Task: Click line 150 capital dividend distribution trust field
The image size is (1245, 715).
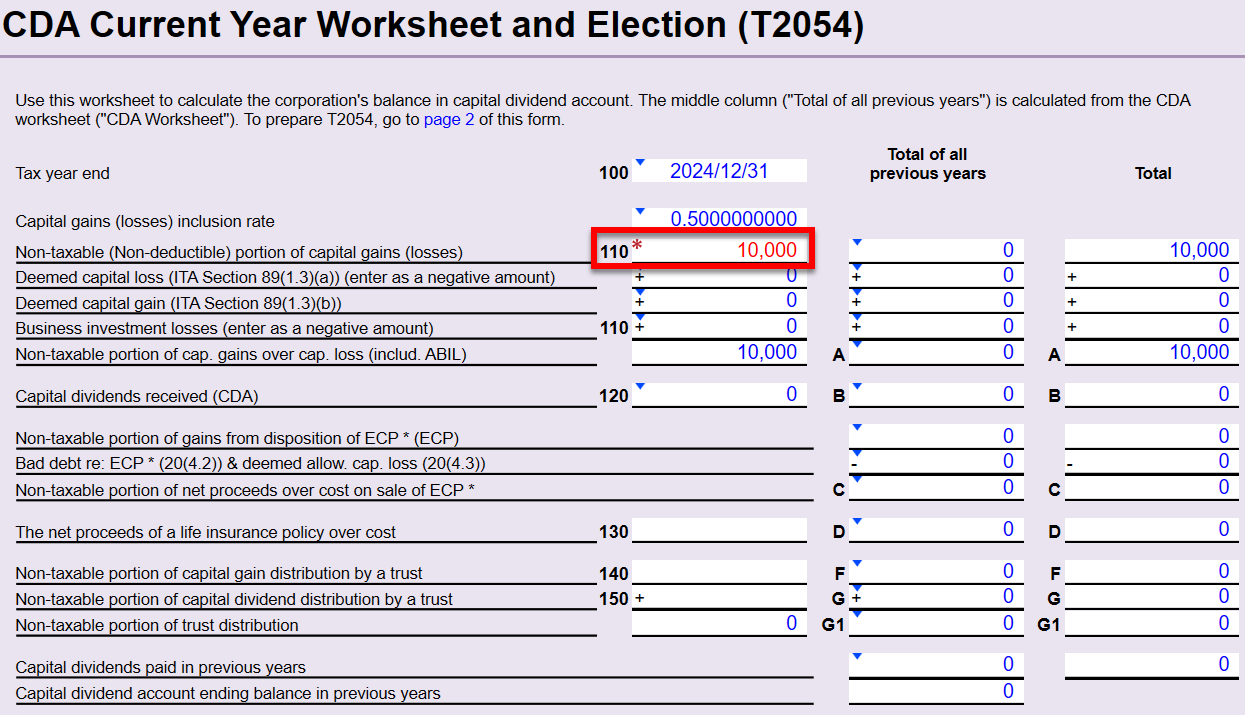Action: (x=719, y=598)
